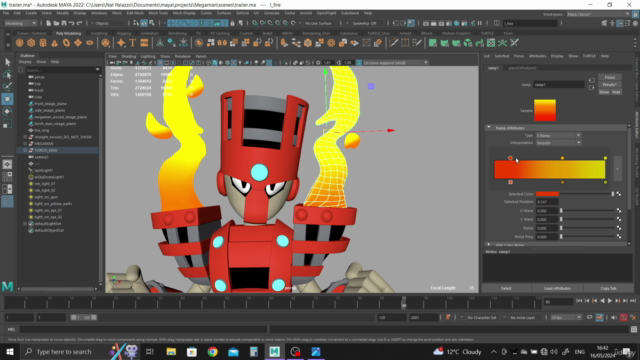Click the Load Attributes button
Viewport: 640px width, 360px height.
point(557,288)
